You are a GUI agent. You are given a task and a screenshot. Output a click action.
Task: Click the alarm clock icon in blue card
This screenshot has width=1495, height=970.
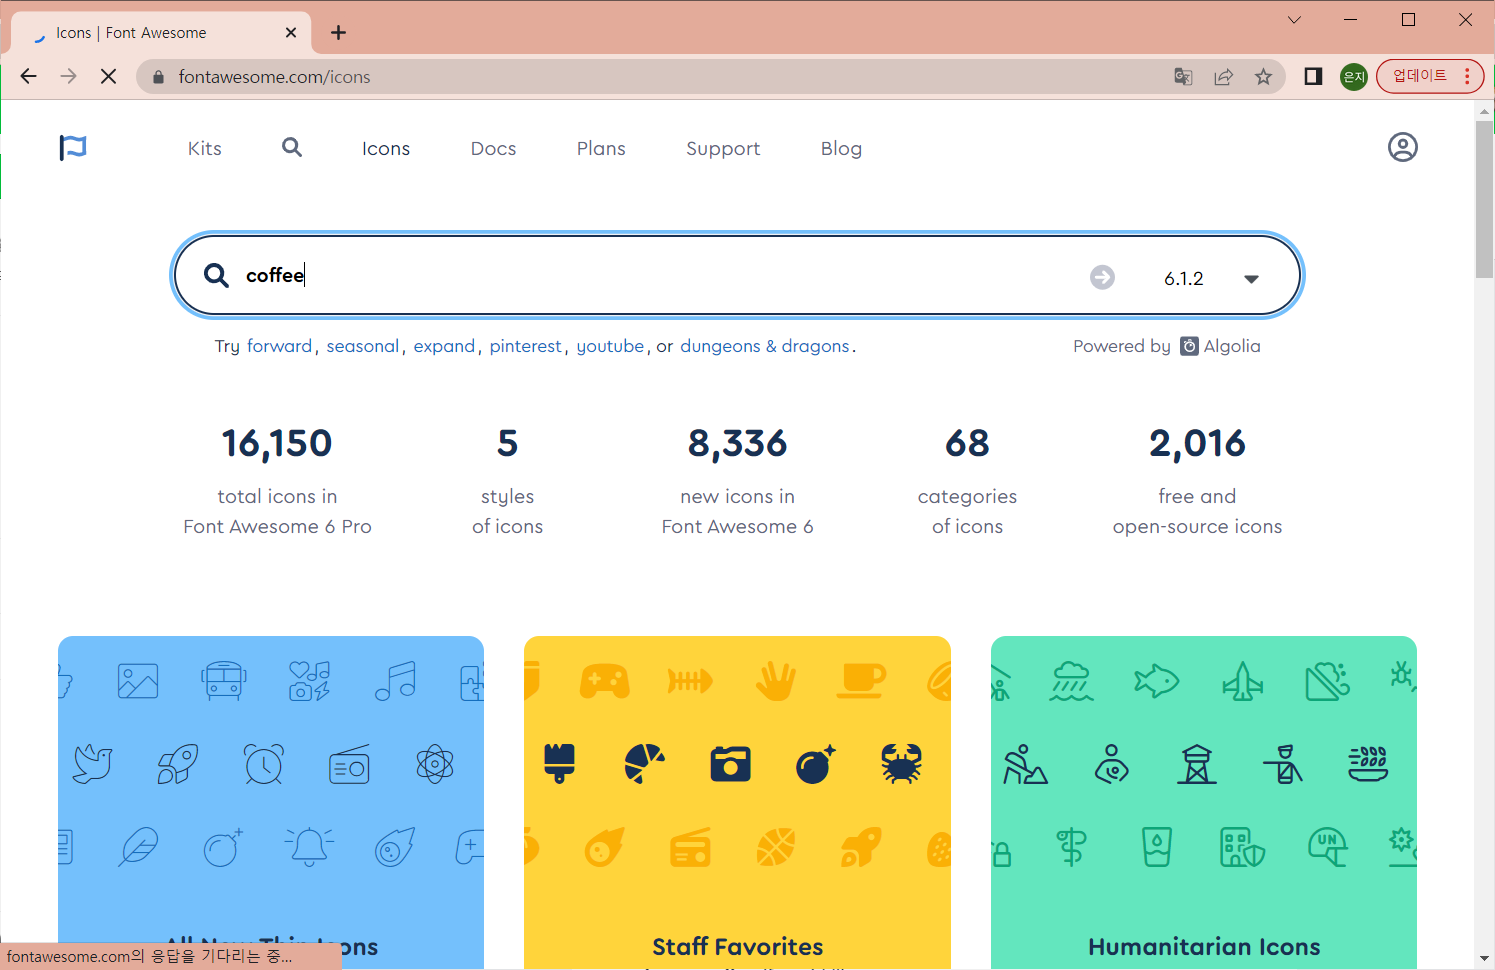pyautogui.click(x=264, y=765)
